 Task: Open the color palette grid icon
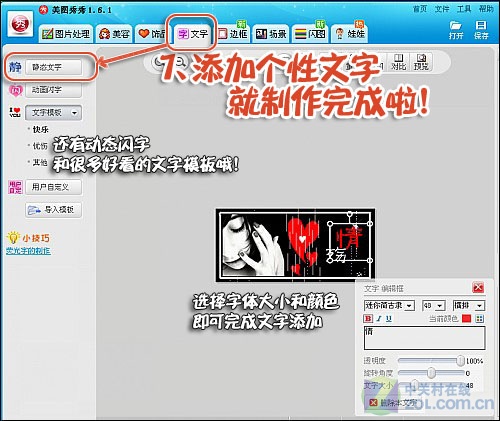coord(480,319)
